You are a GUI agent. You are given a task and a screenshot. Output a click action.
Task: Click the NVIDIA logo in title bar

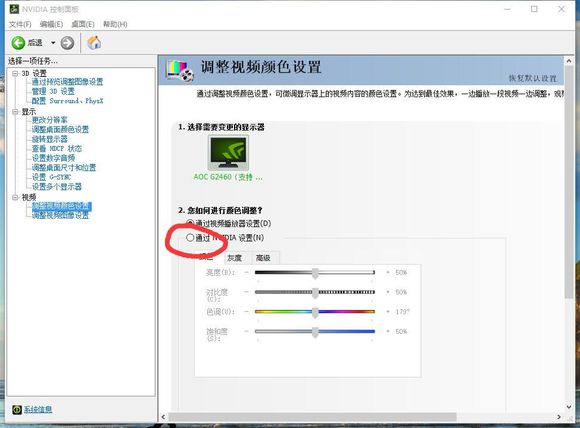click(14, 9)
